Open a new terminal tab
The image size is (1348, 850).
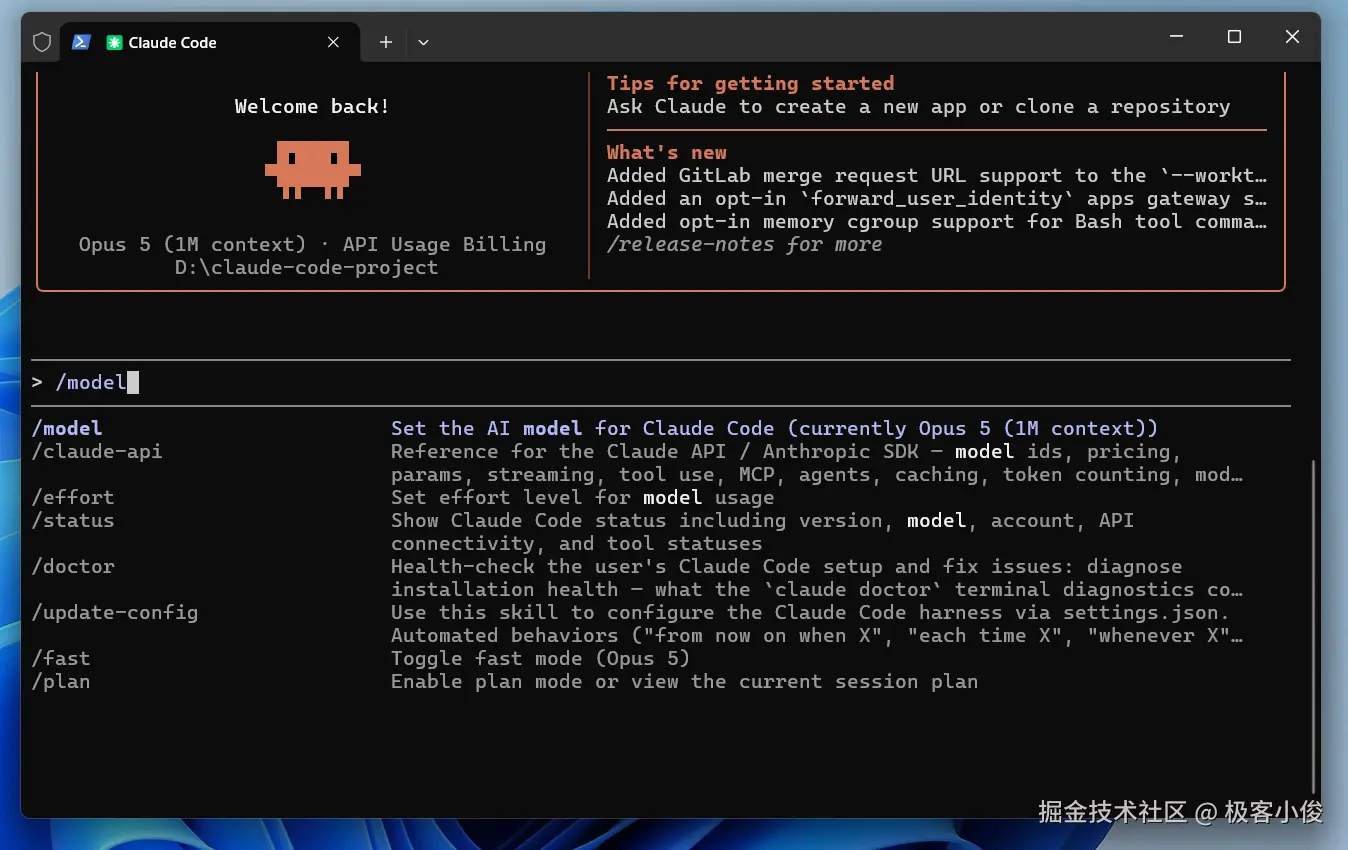pos(386,42)
